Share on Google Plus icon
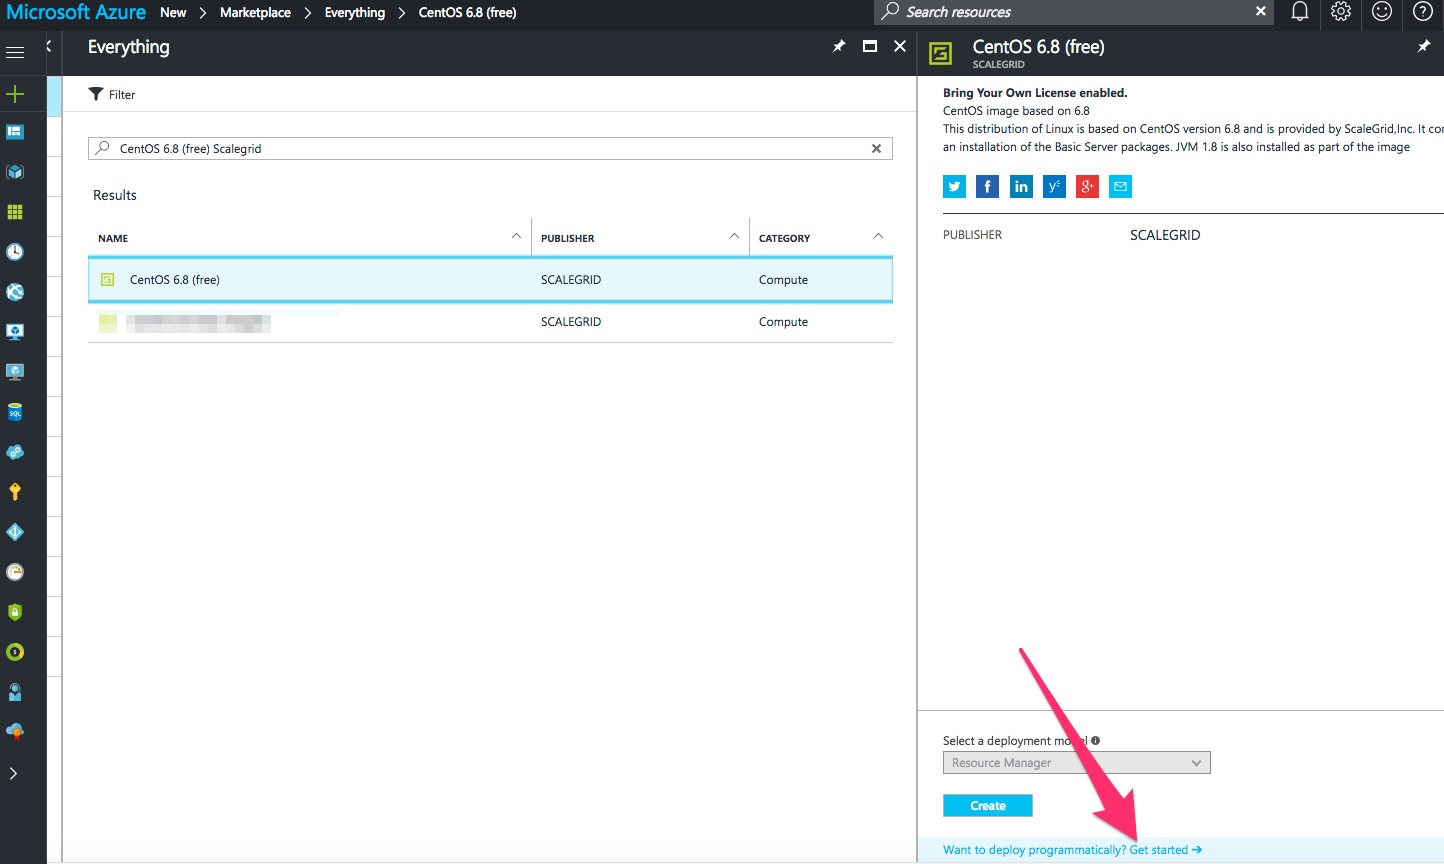1444x864 pixels. [x=1087, y=186]
